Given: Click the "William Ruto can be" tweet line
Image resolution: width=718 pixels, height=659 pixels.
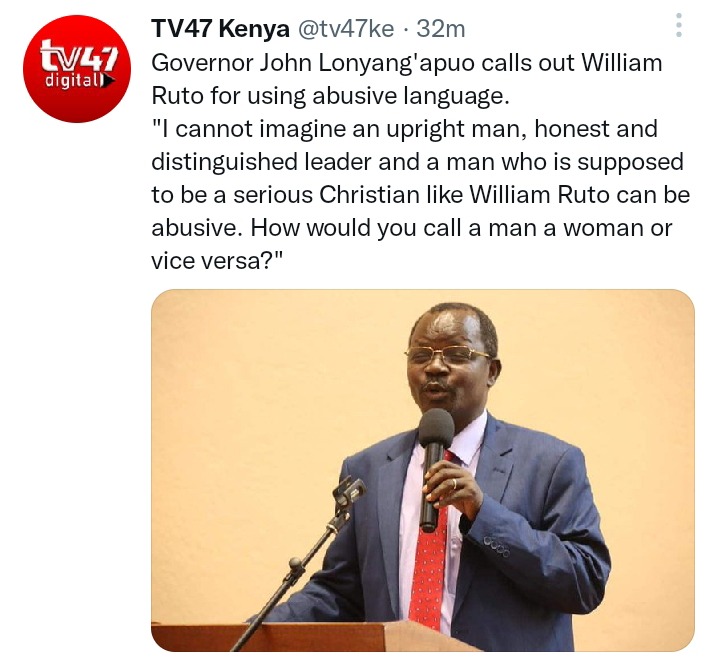Looking at the screenshot, I should pos(580,195).
